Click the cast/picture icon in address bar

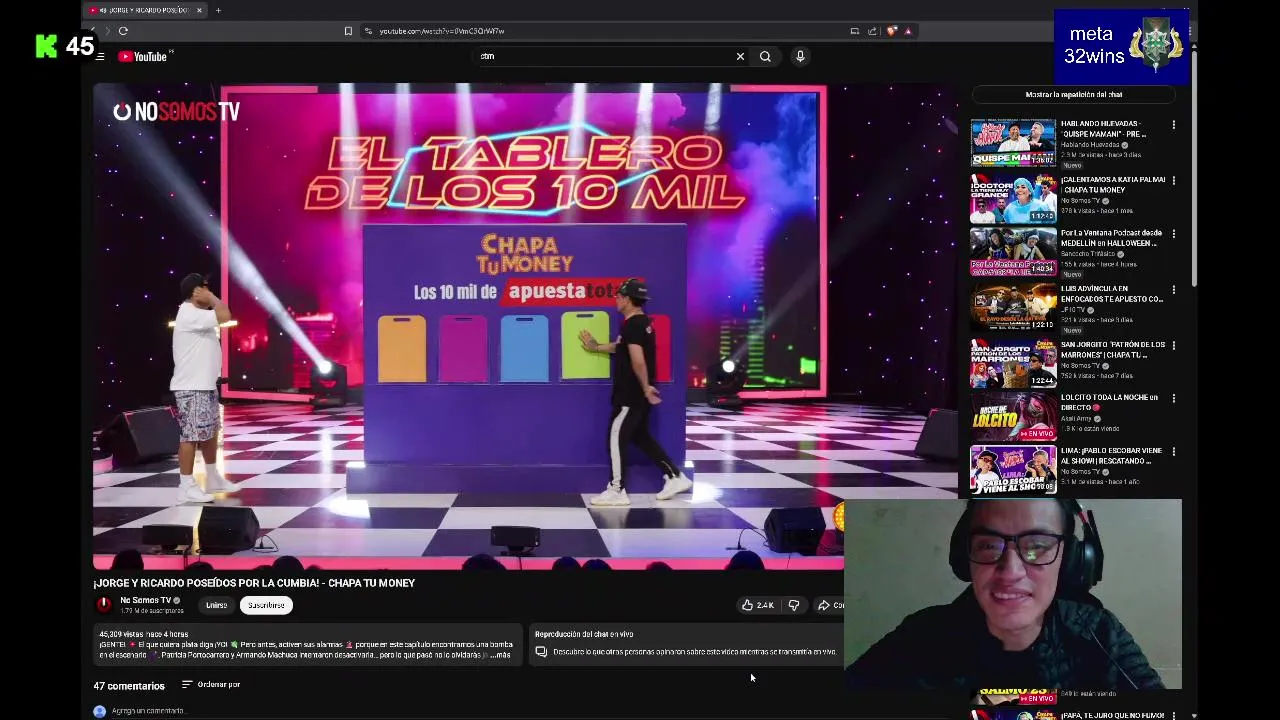click(x=854, y=31)
